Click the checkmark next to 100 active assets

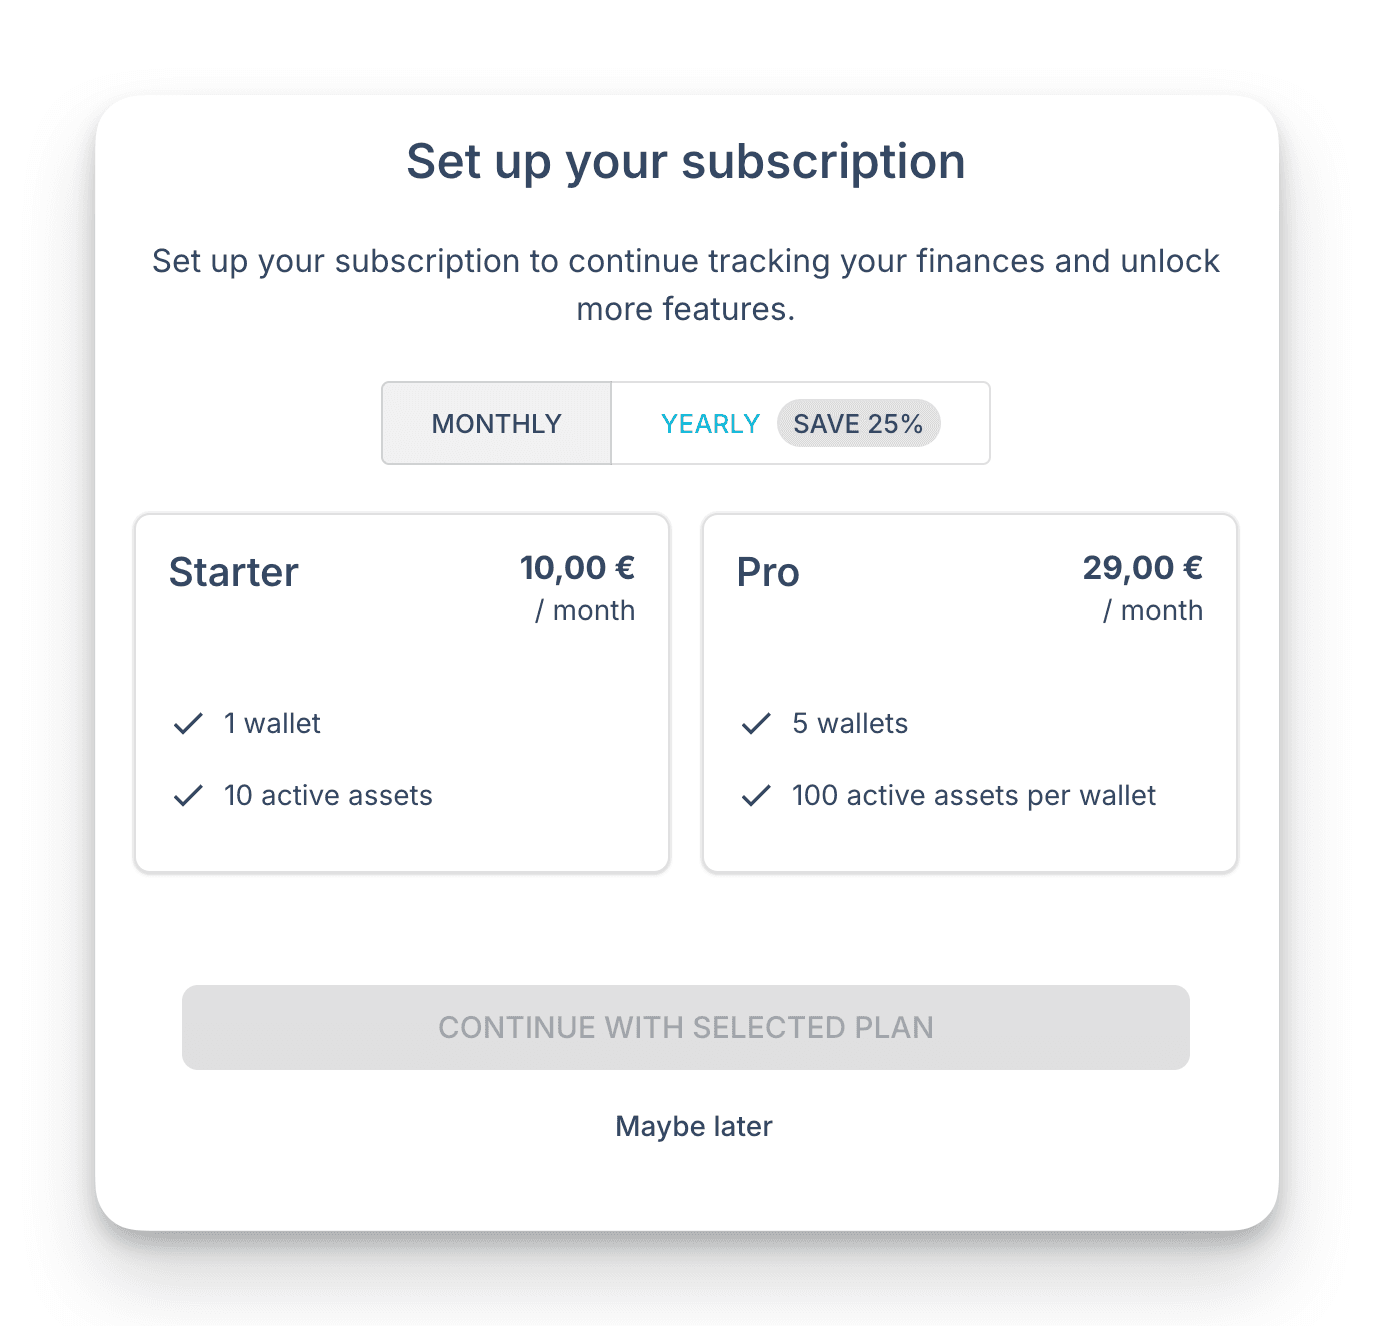pyautogui.click(x=756, y=796)
